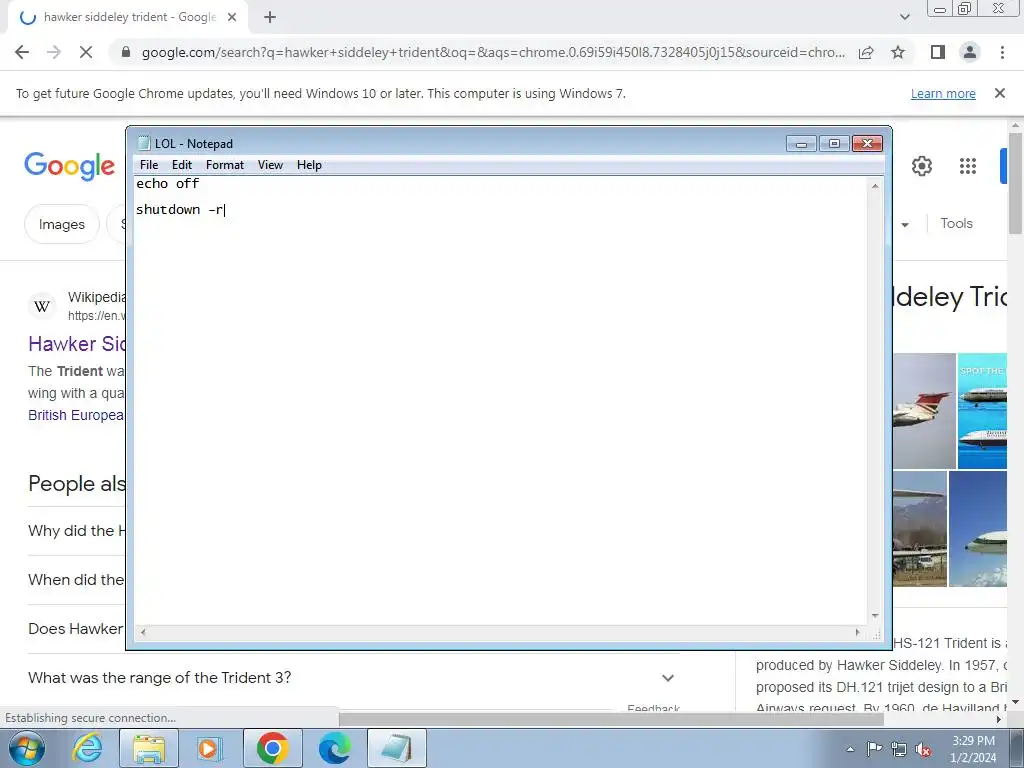Open the volume tray icon
The width and height of the screenshot is (1024, 768).
(923, 749)
